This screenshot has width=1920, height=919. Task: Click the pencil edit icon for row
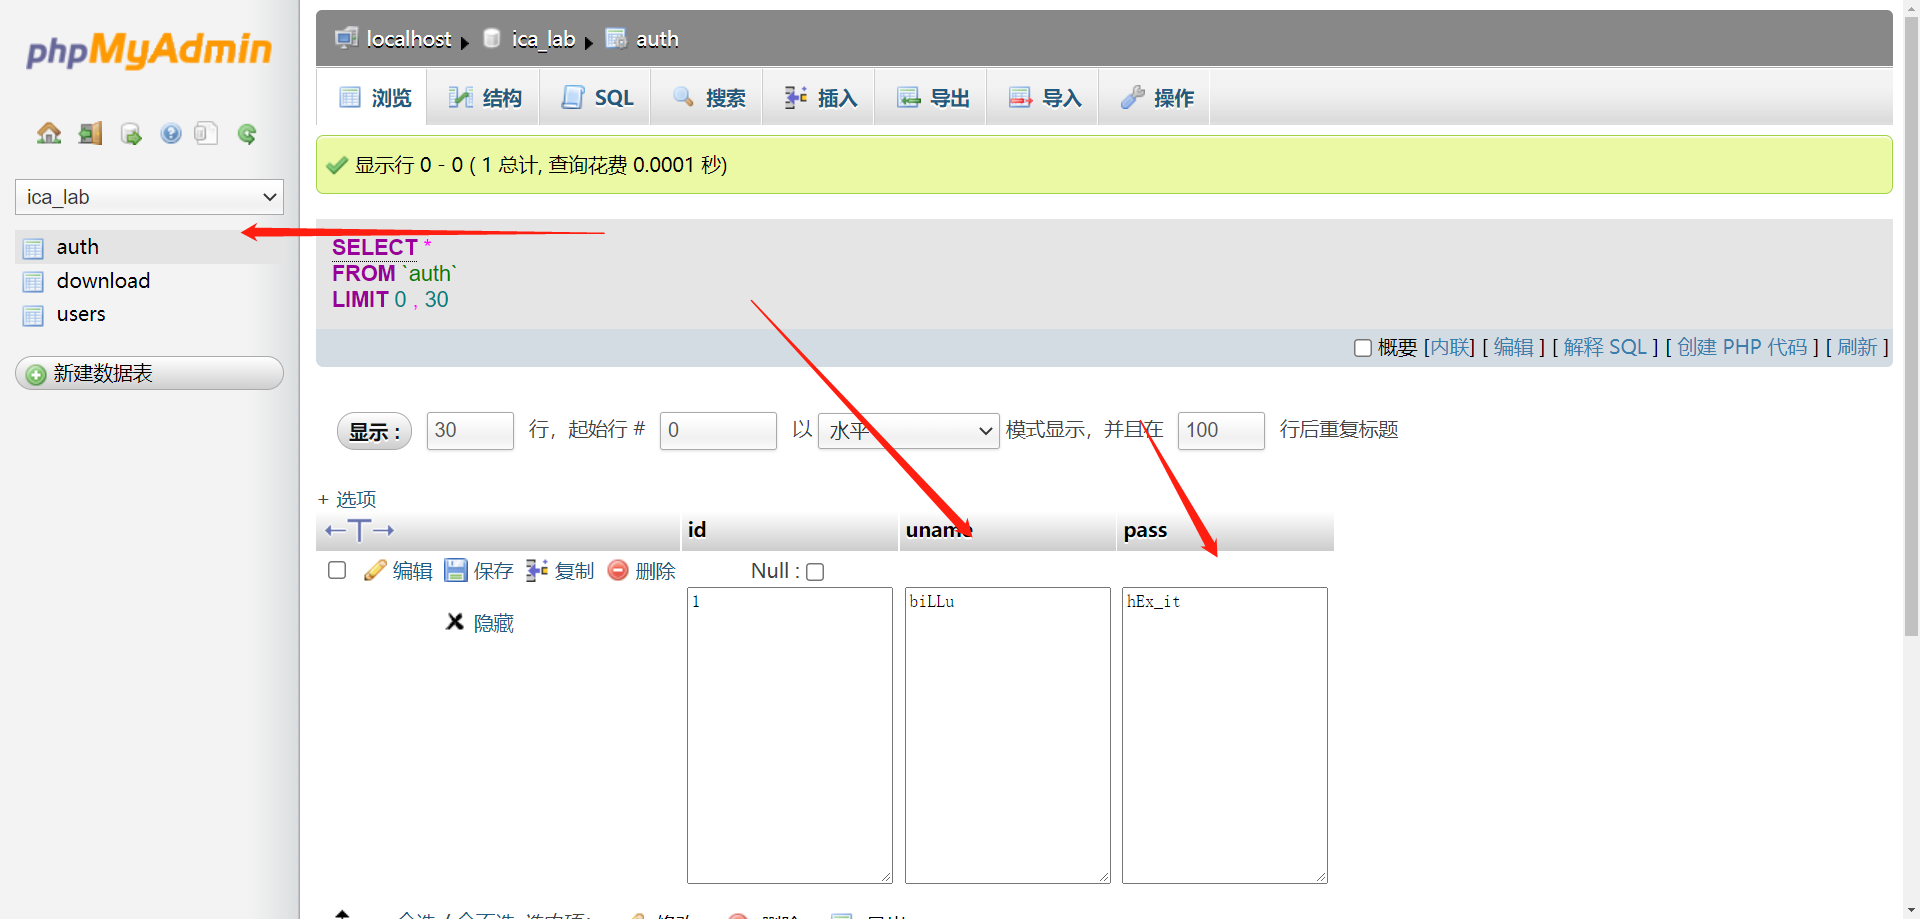tap(375, 570)
